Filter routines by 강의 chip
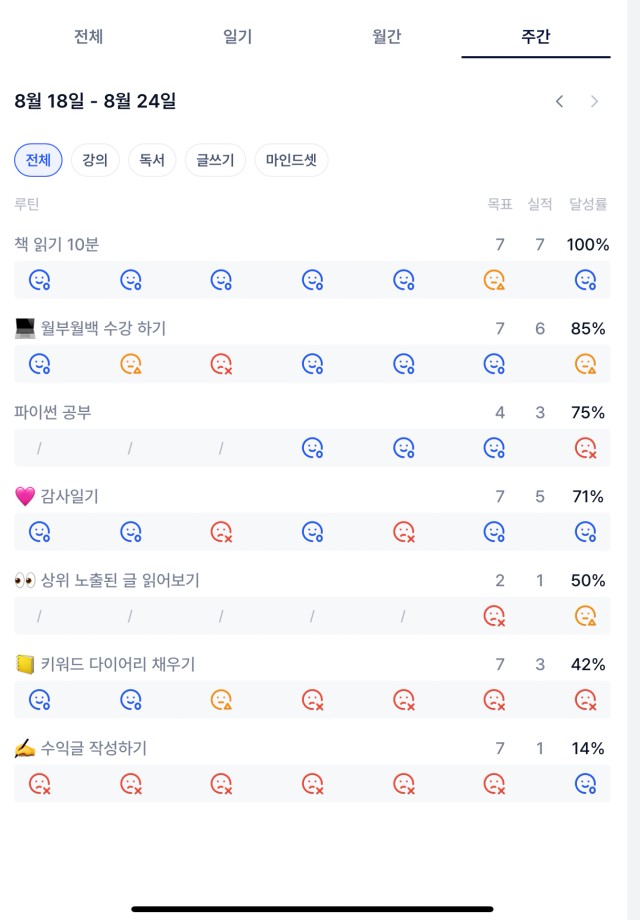Viewport: 640px width, 920px height. coord(95,160)
